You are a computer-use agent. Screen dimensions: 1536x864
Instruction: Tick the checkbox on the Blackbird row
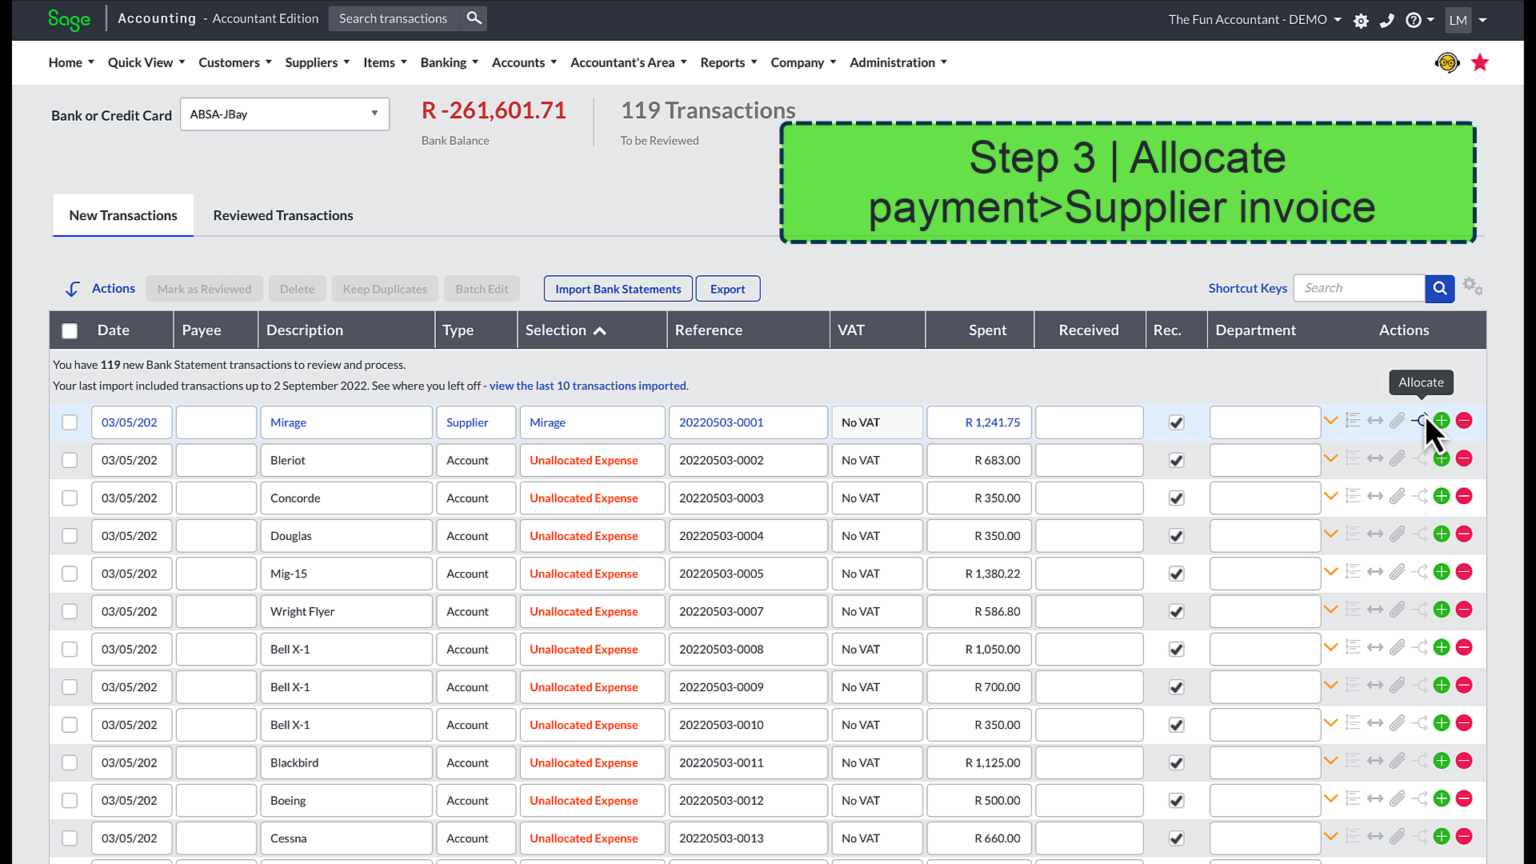click(69, 762)
